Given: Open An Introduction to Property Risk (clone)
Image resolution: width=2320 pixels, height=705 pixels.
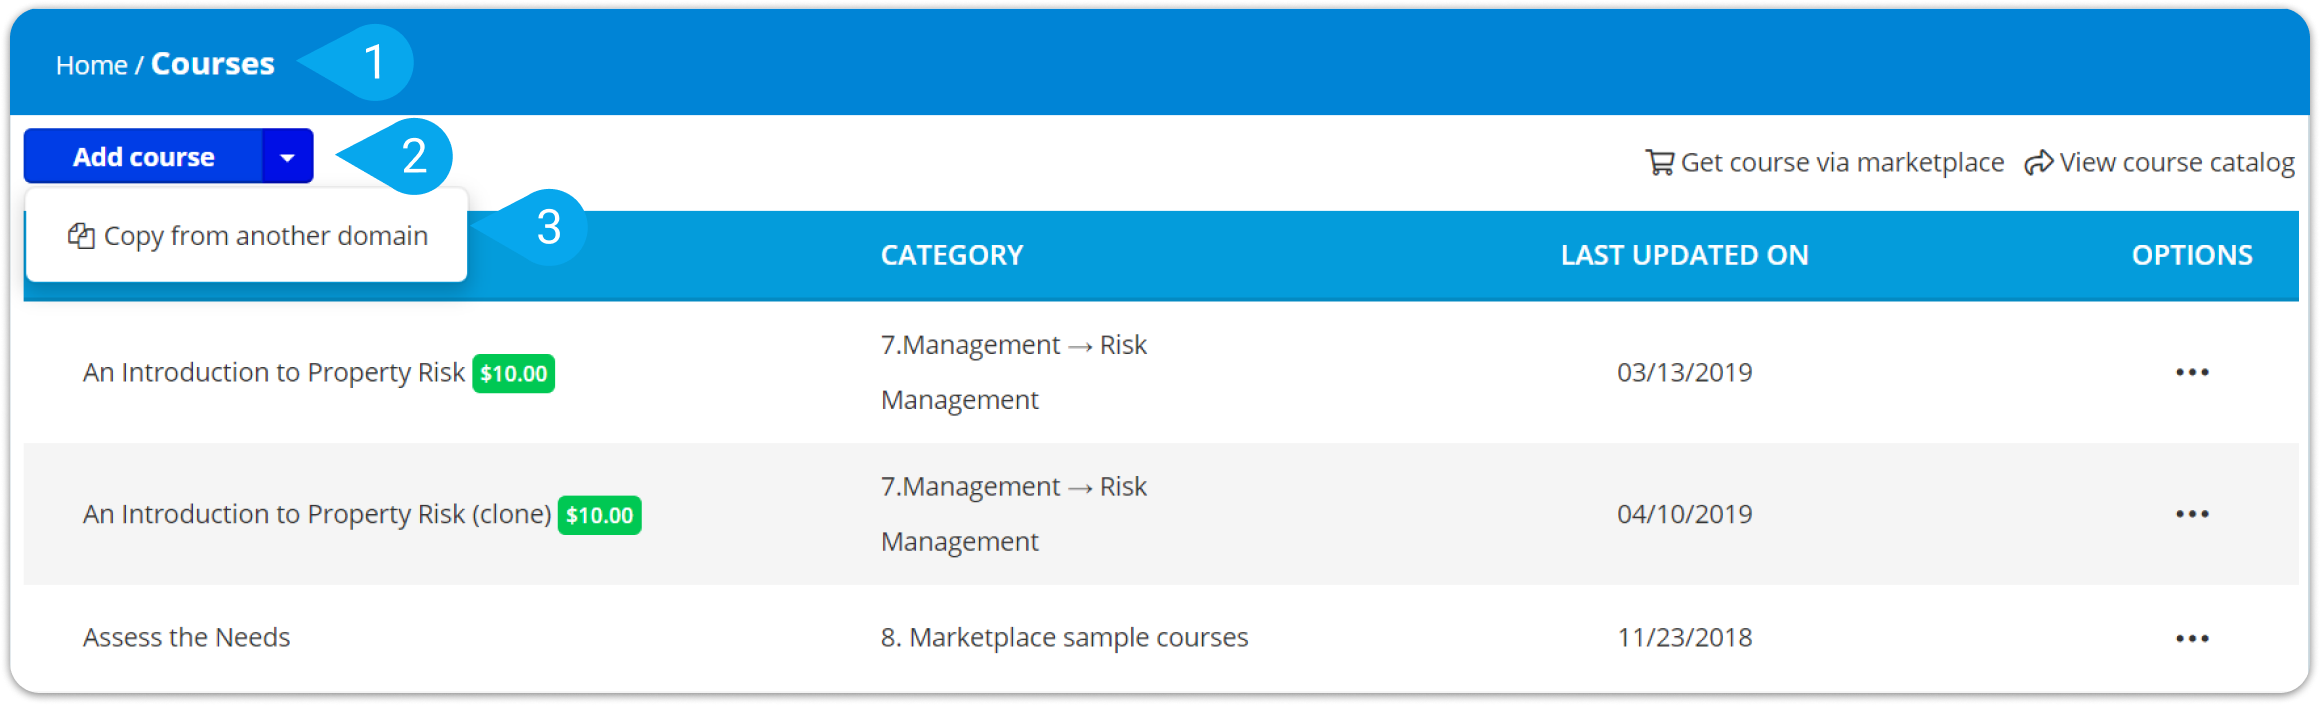Looking at the screenshot, I should (317, 514).
